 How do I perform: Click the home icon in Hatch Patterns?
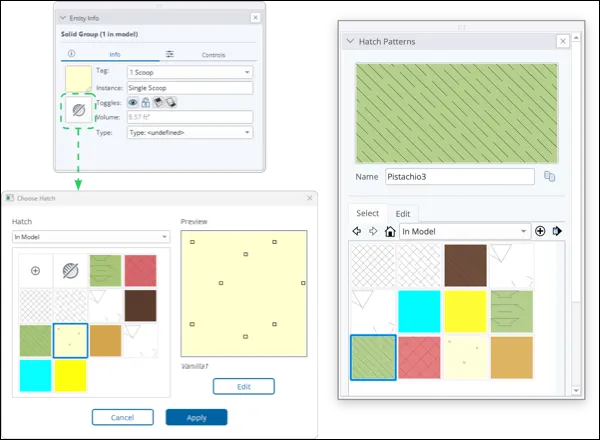tap(390, 231)
